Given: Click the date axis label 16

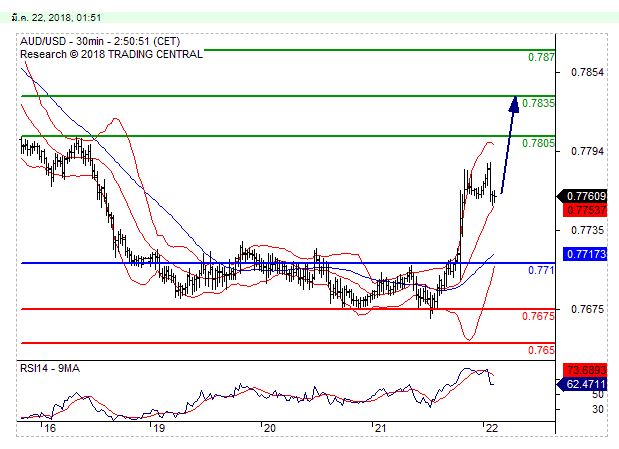Looking at the screenshot, I should (x=50, y=428).
